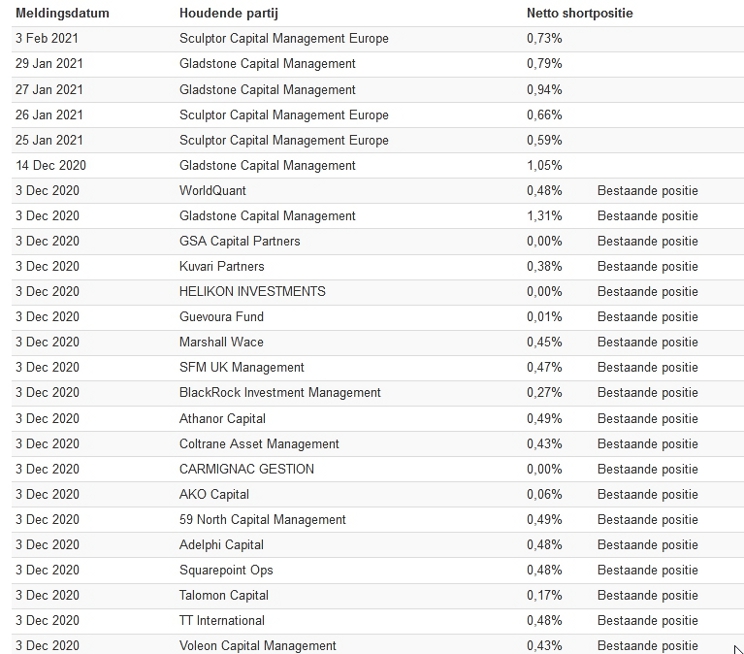The height and width of the screenshot is (654, 744).
Task: Select the 3 Feb 2021 date cell
Action: [x=48, y=38]
